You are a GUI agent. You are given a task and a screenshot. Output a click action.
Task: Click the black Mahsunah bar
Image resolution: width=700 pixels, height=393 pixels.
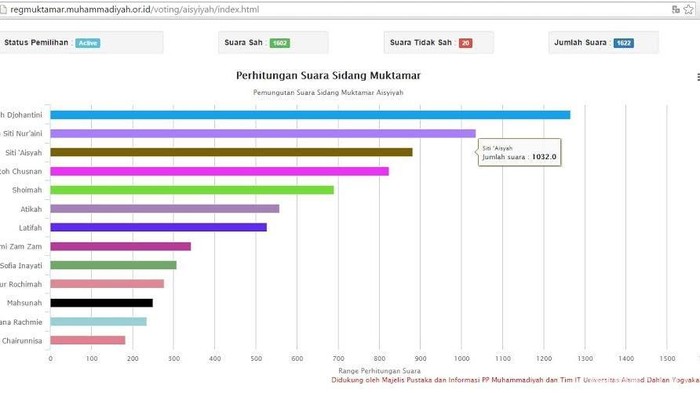[x=101, y=303]
